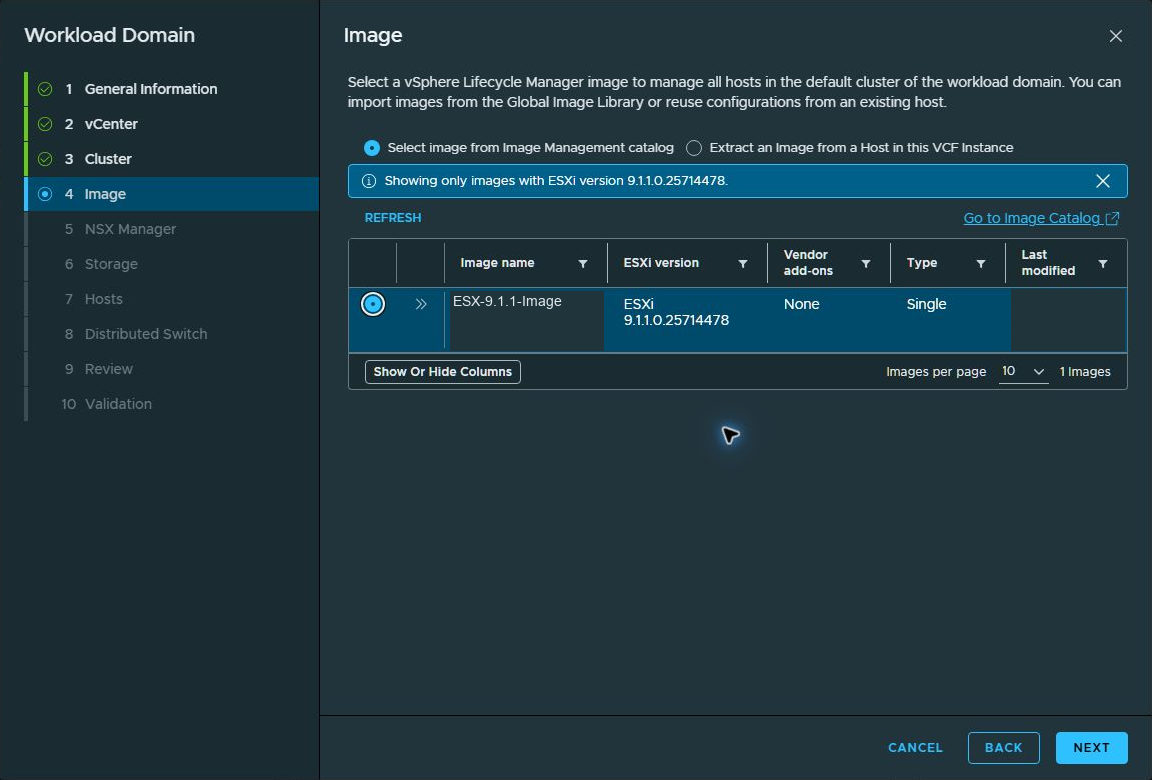
Task: Dismiss the ESXi version info banner
Action: pyautogui.click(x=1102, y=181)
